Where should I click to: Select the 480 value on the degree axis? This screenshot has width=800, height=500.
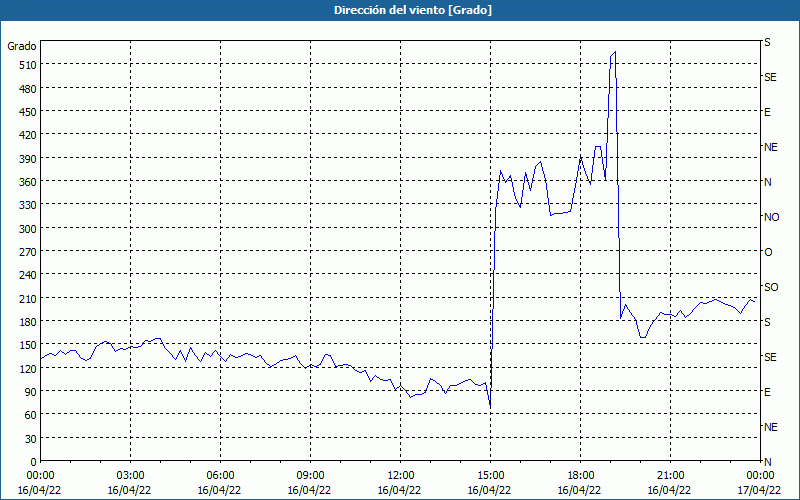27,89
